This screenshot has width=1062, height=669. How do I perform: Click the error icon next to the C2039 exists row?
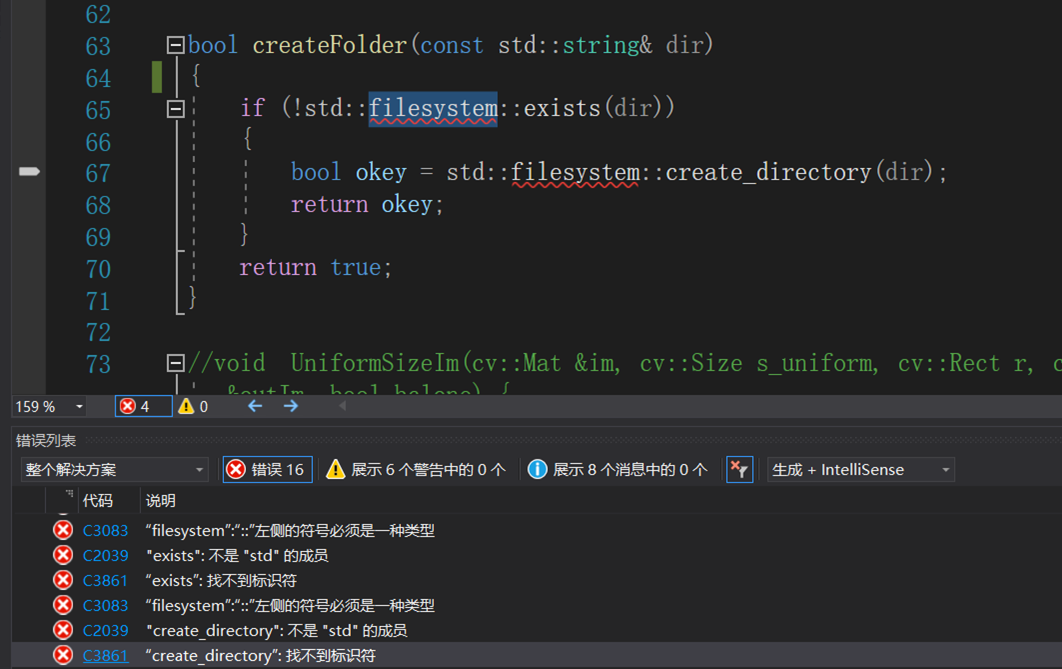pyautogui.click(x=62, y=555)
